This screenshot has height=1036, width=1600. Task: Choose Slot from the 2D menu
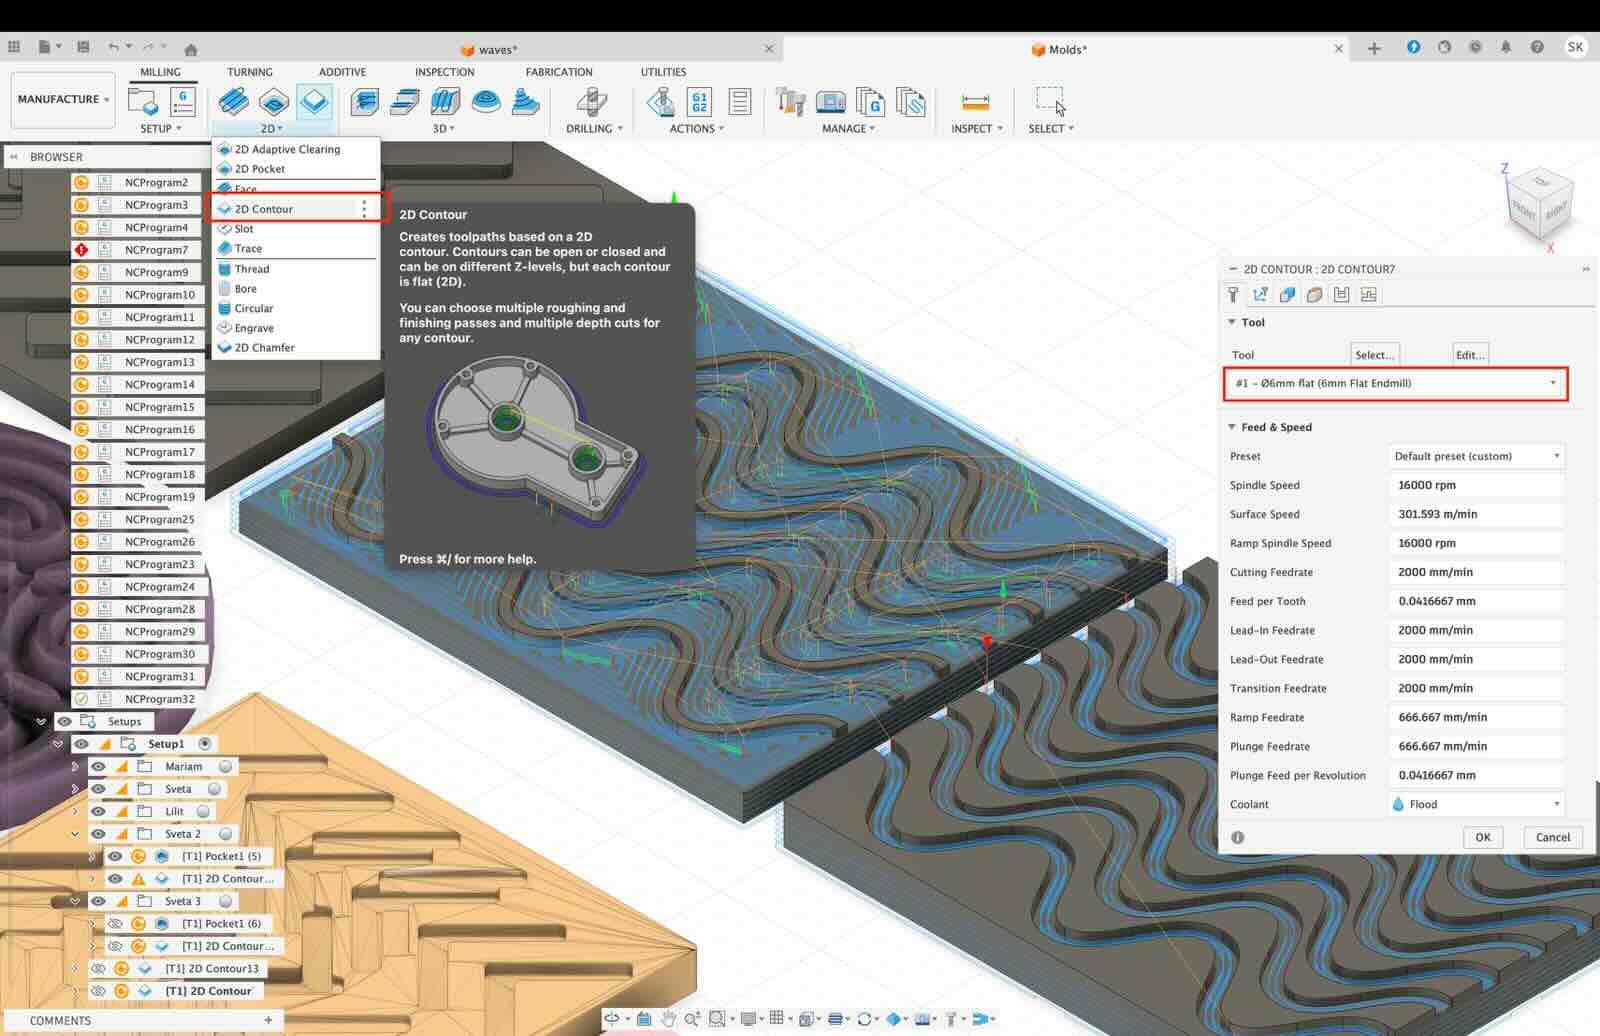pos(244,229)
